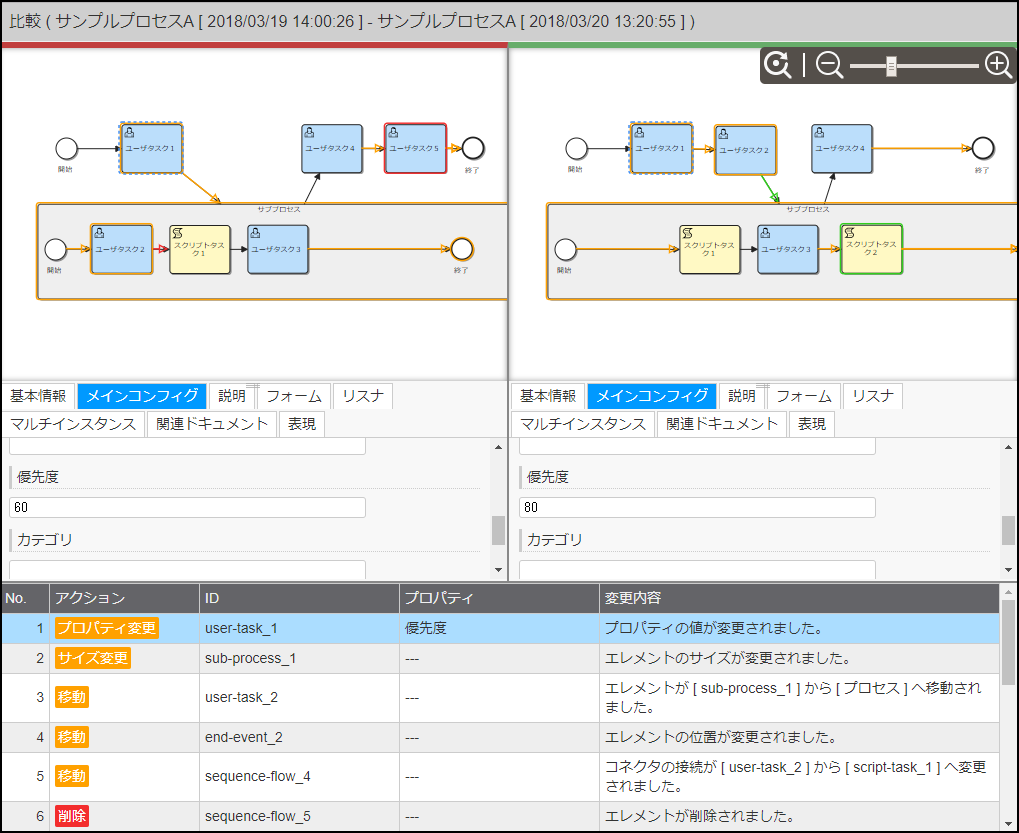Open 表現 tab in left panel
This screenshot has height=833, width=1019.
(302, 424)
